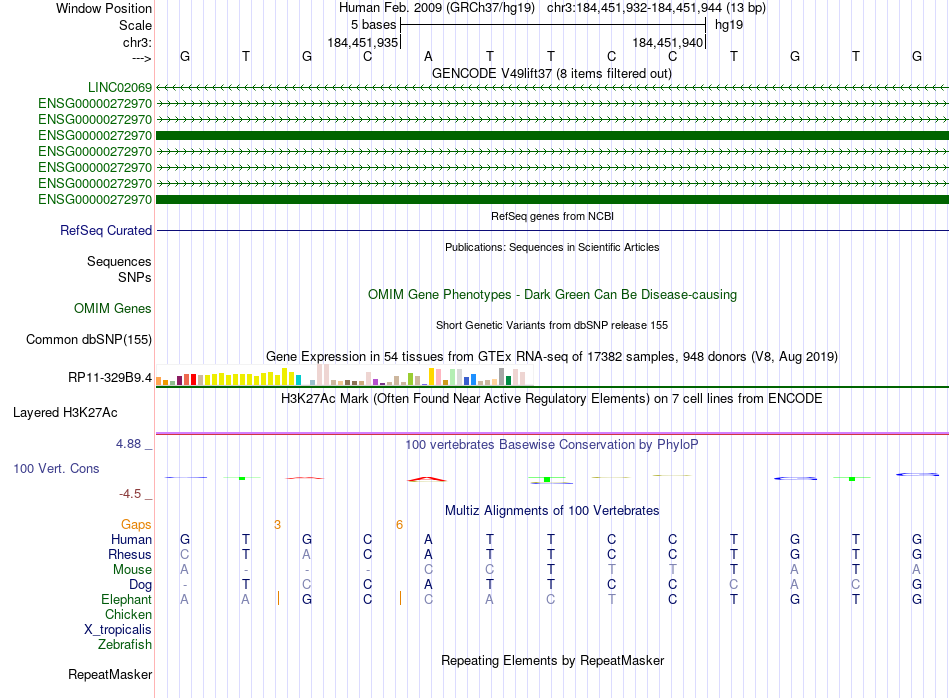Viewport: 950px width, 698px height.
Task: Select the X_tropicalis alignment row label
Action: [x=118, y=630]
